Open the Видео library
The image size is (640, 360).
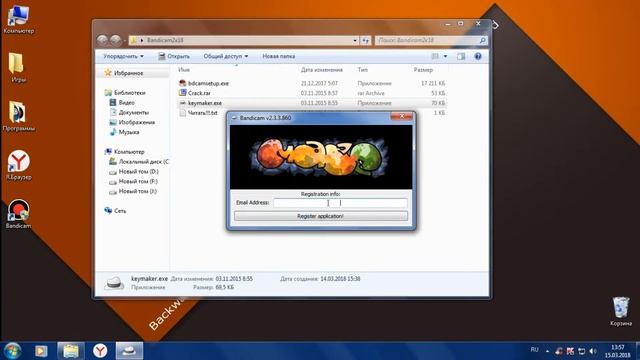[126, 102]
